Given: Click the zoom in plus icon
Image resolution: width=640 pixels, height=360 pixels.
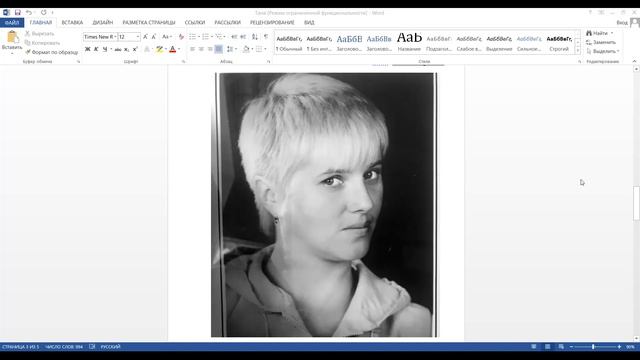Looking at the screenshot, I should (619, 347).
